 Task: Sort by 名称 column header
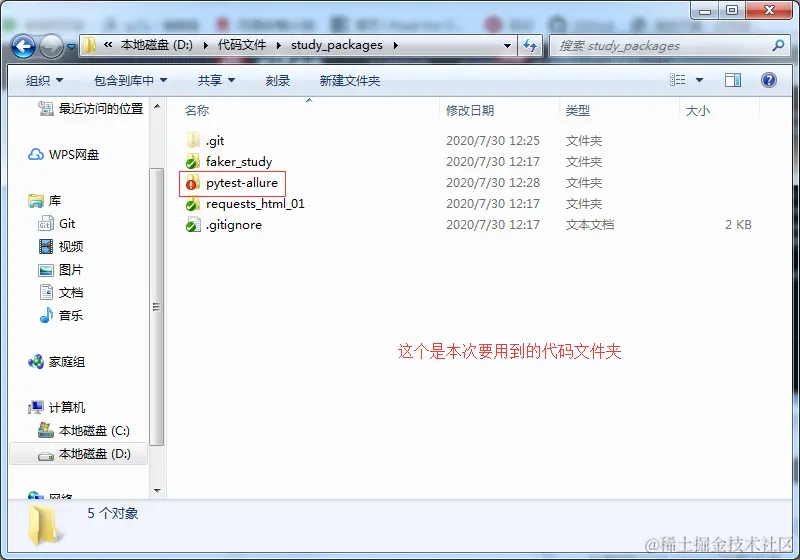pyautogui.click(x=196, y=110)
